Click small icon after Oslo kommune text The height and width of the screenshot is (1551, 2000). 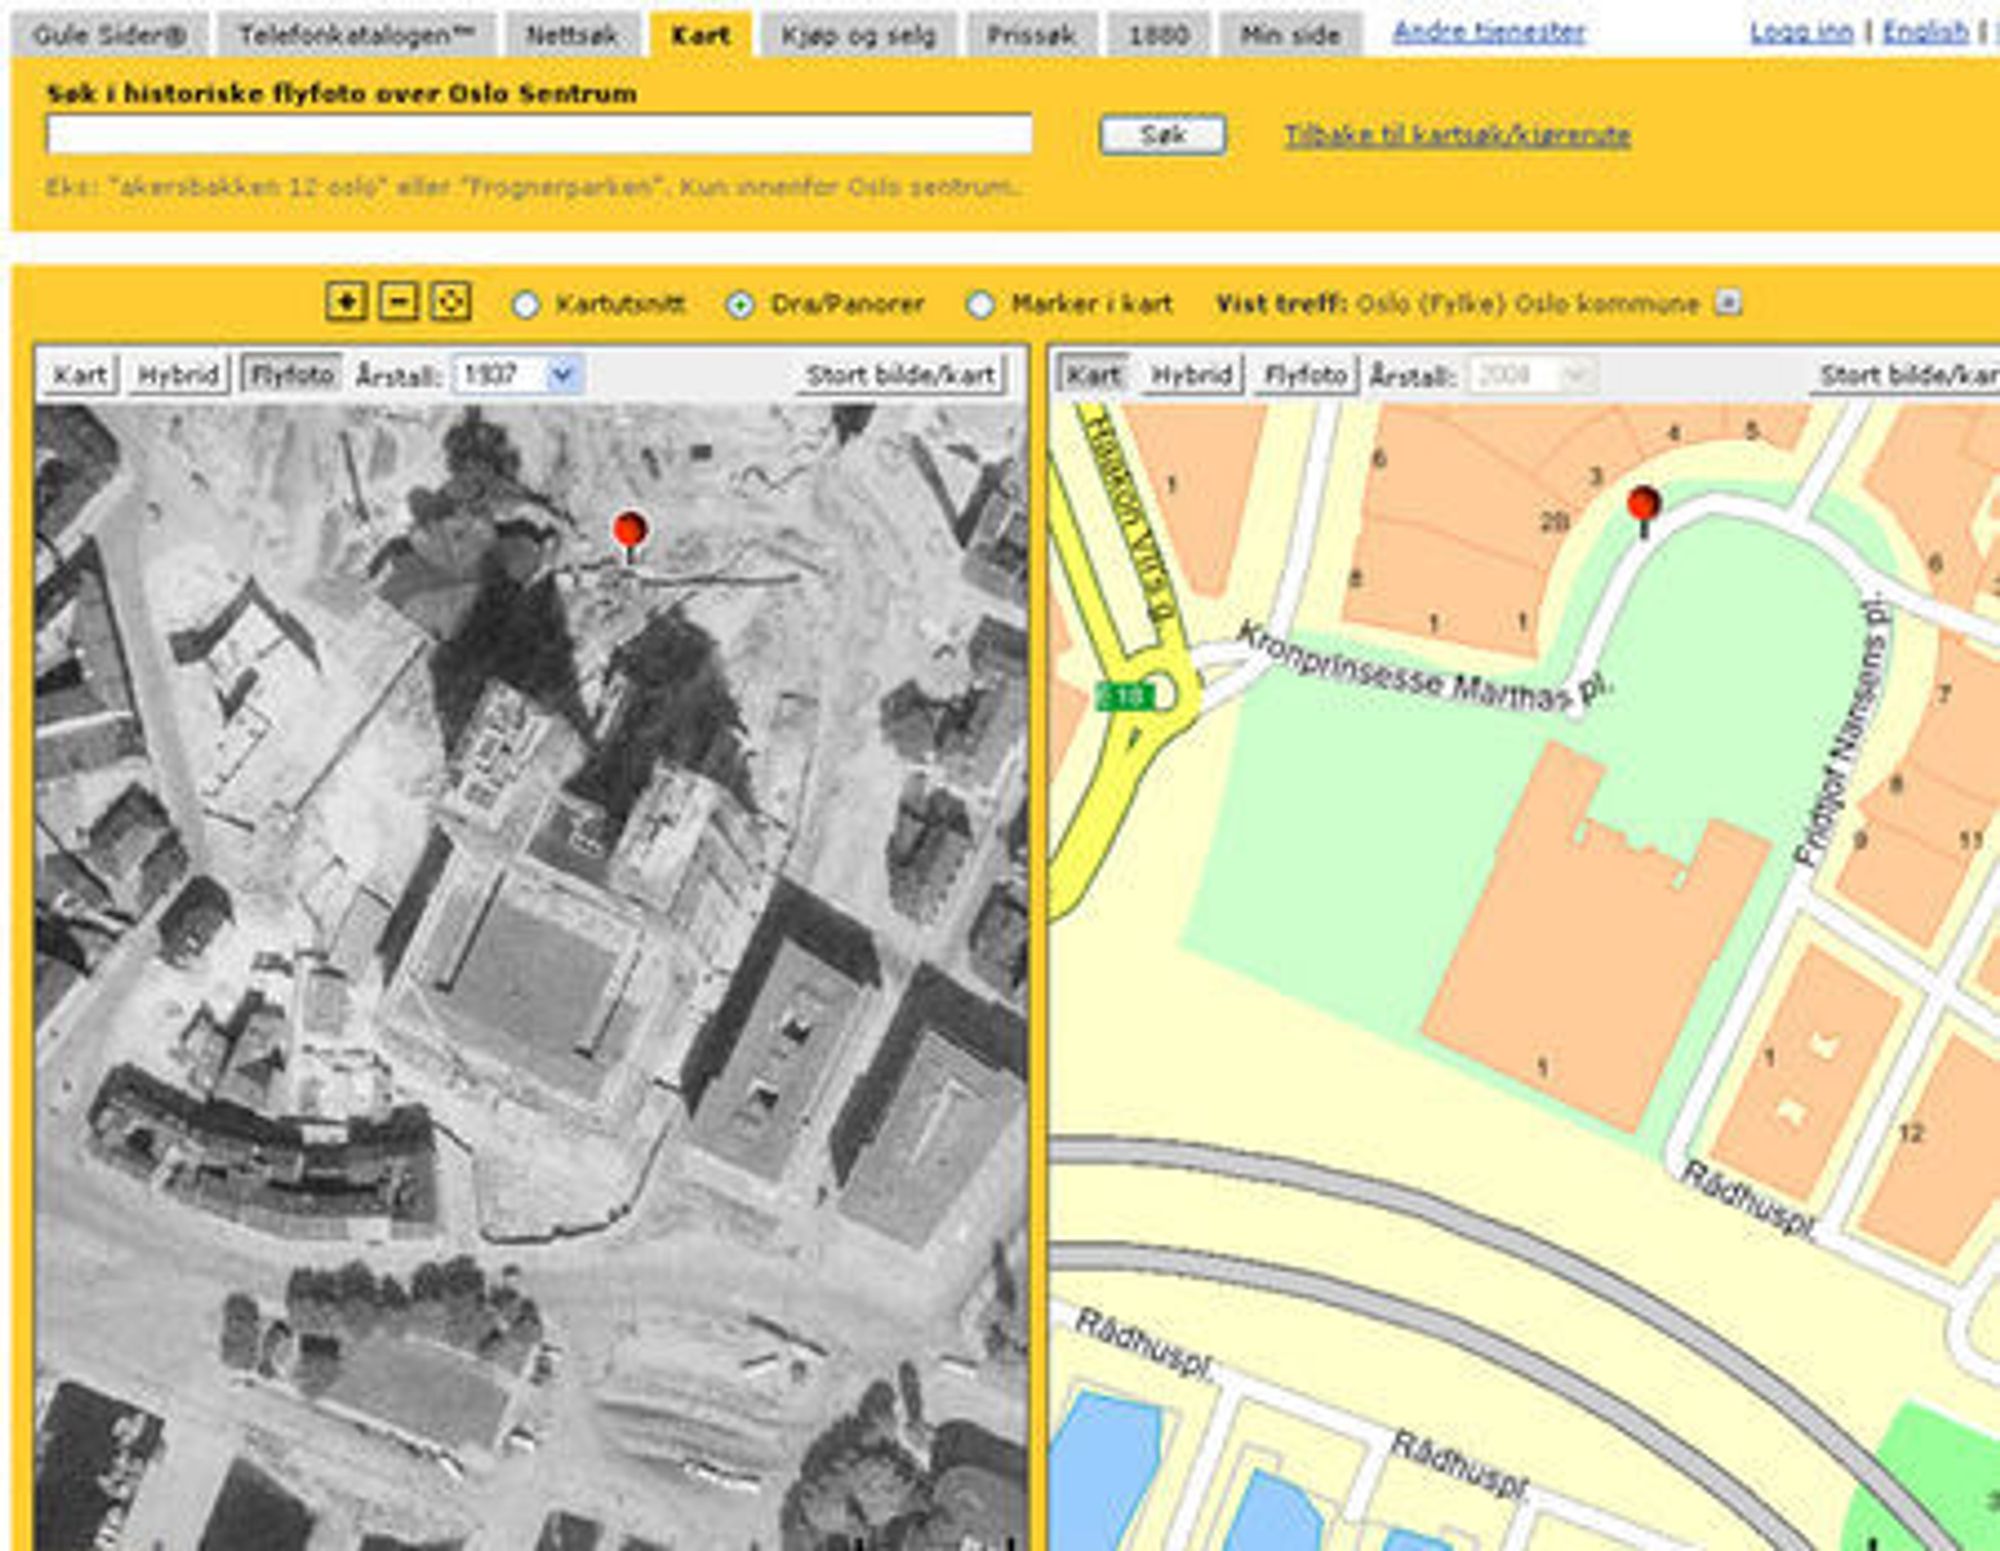pos(1728,302)
